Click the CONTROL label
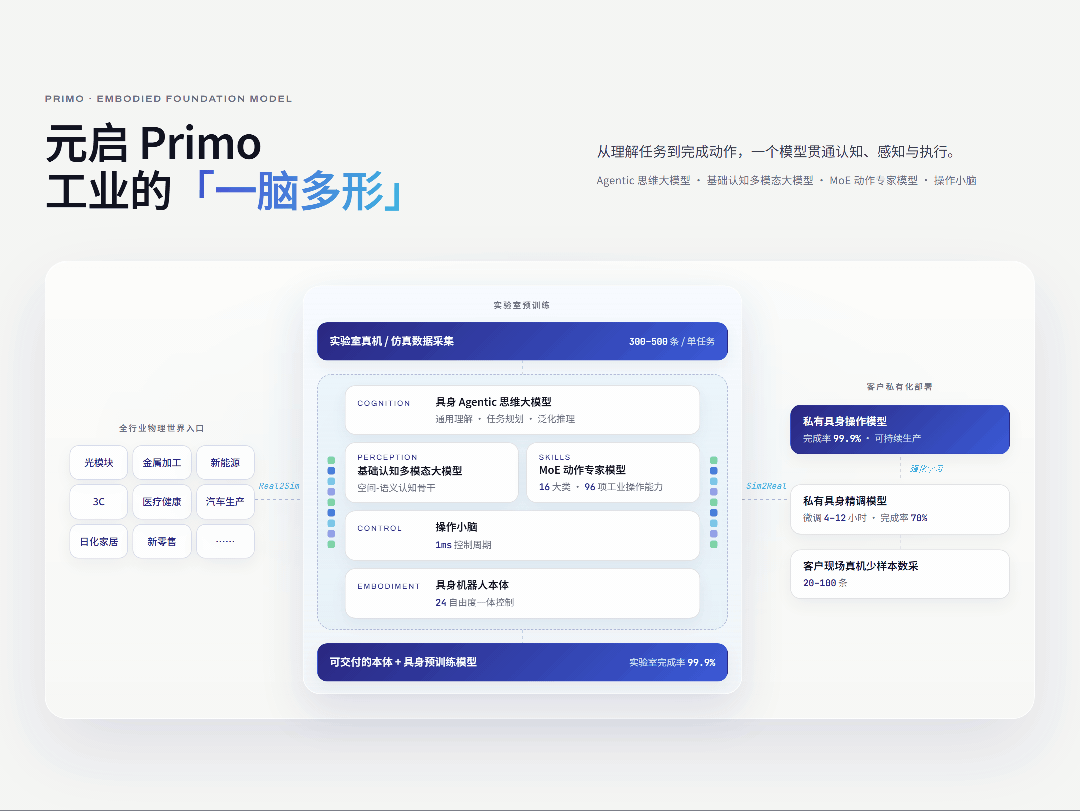1080x811 pixels. point(380,528)
